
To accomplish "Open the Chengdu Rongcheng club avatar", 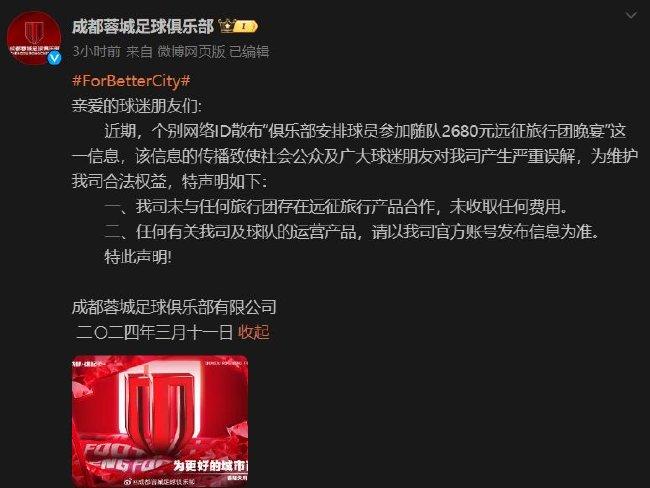I will 34,38.
